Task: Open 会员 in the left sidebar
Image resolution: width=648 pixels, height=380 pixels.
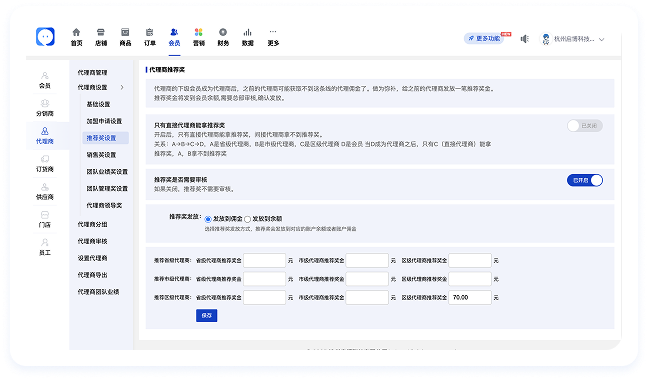Action: coord(45,80)
